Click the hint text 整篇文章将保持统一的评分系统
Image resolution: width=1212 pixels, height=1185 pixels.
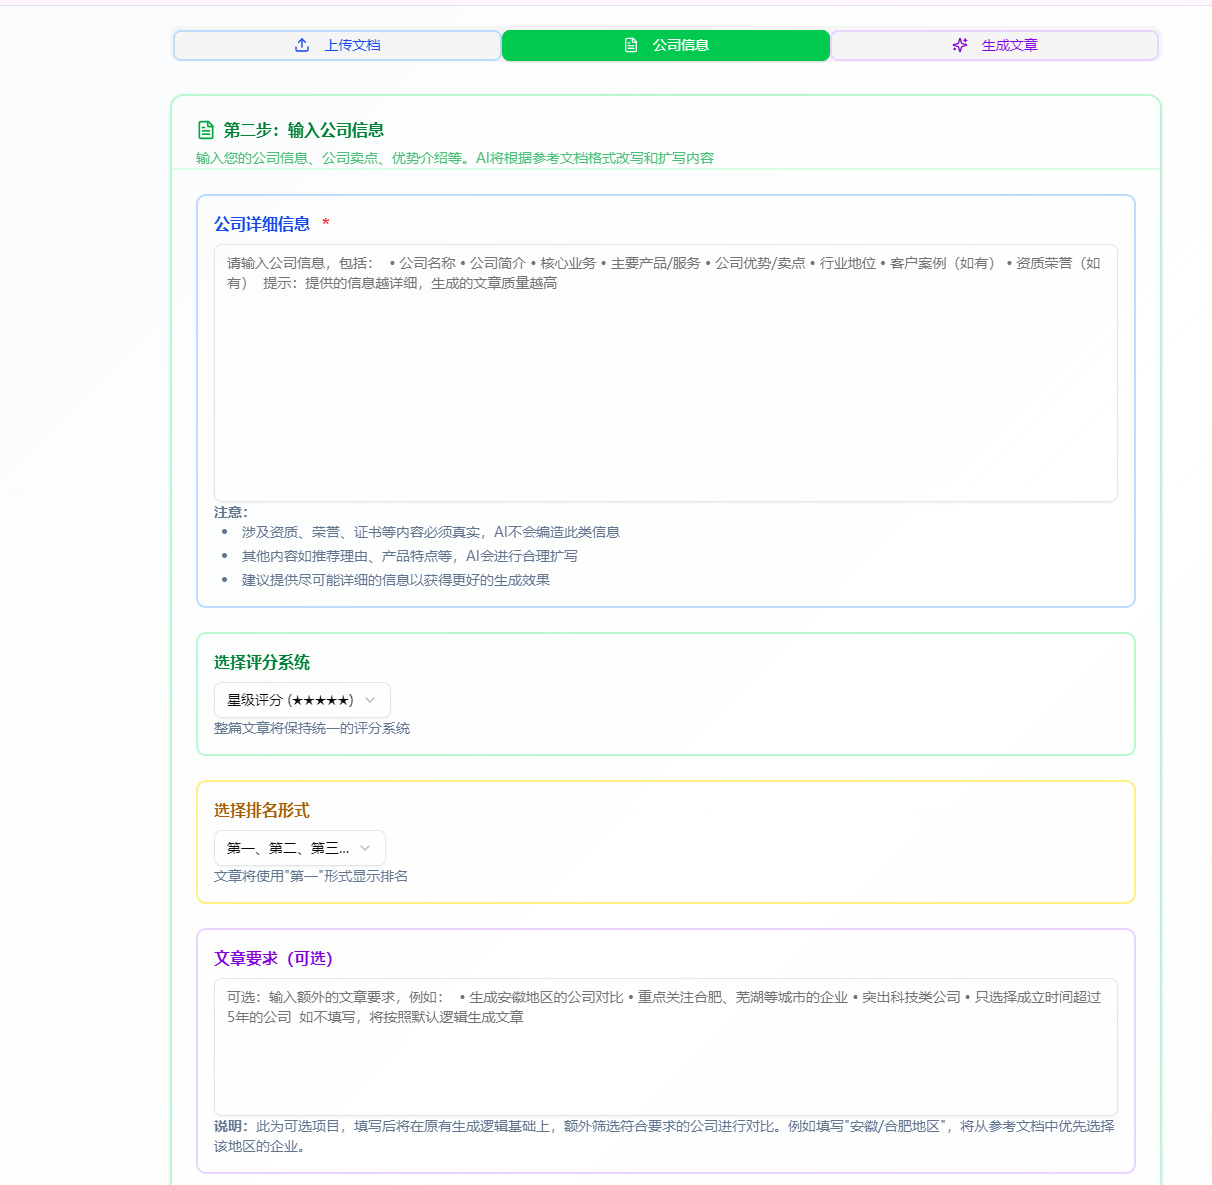click(312, 728)
